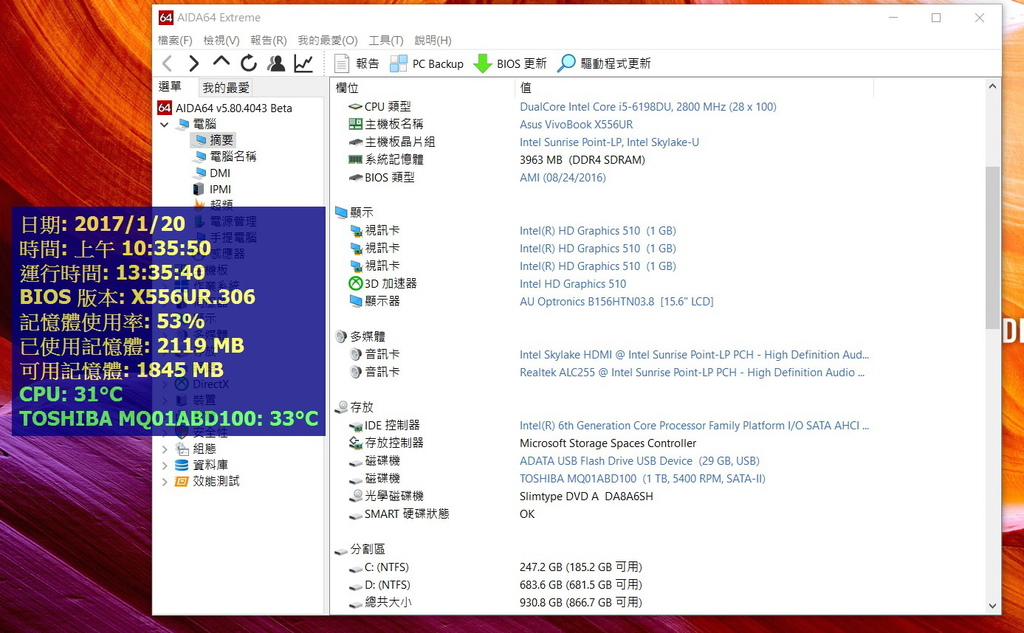Open the Asus VivoBook X556UR link
1024x633 pixels.
tap(576, 124)
